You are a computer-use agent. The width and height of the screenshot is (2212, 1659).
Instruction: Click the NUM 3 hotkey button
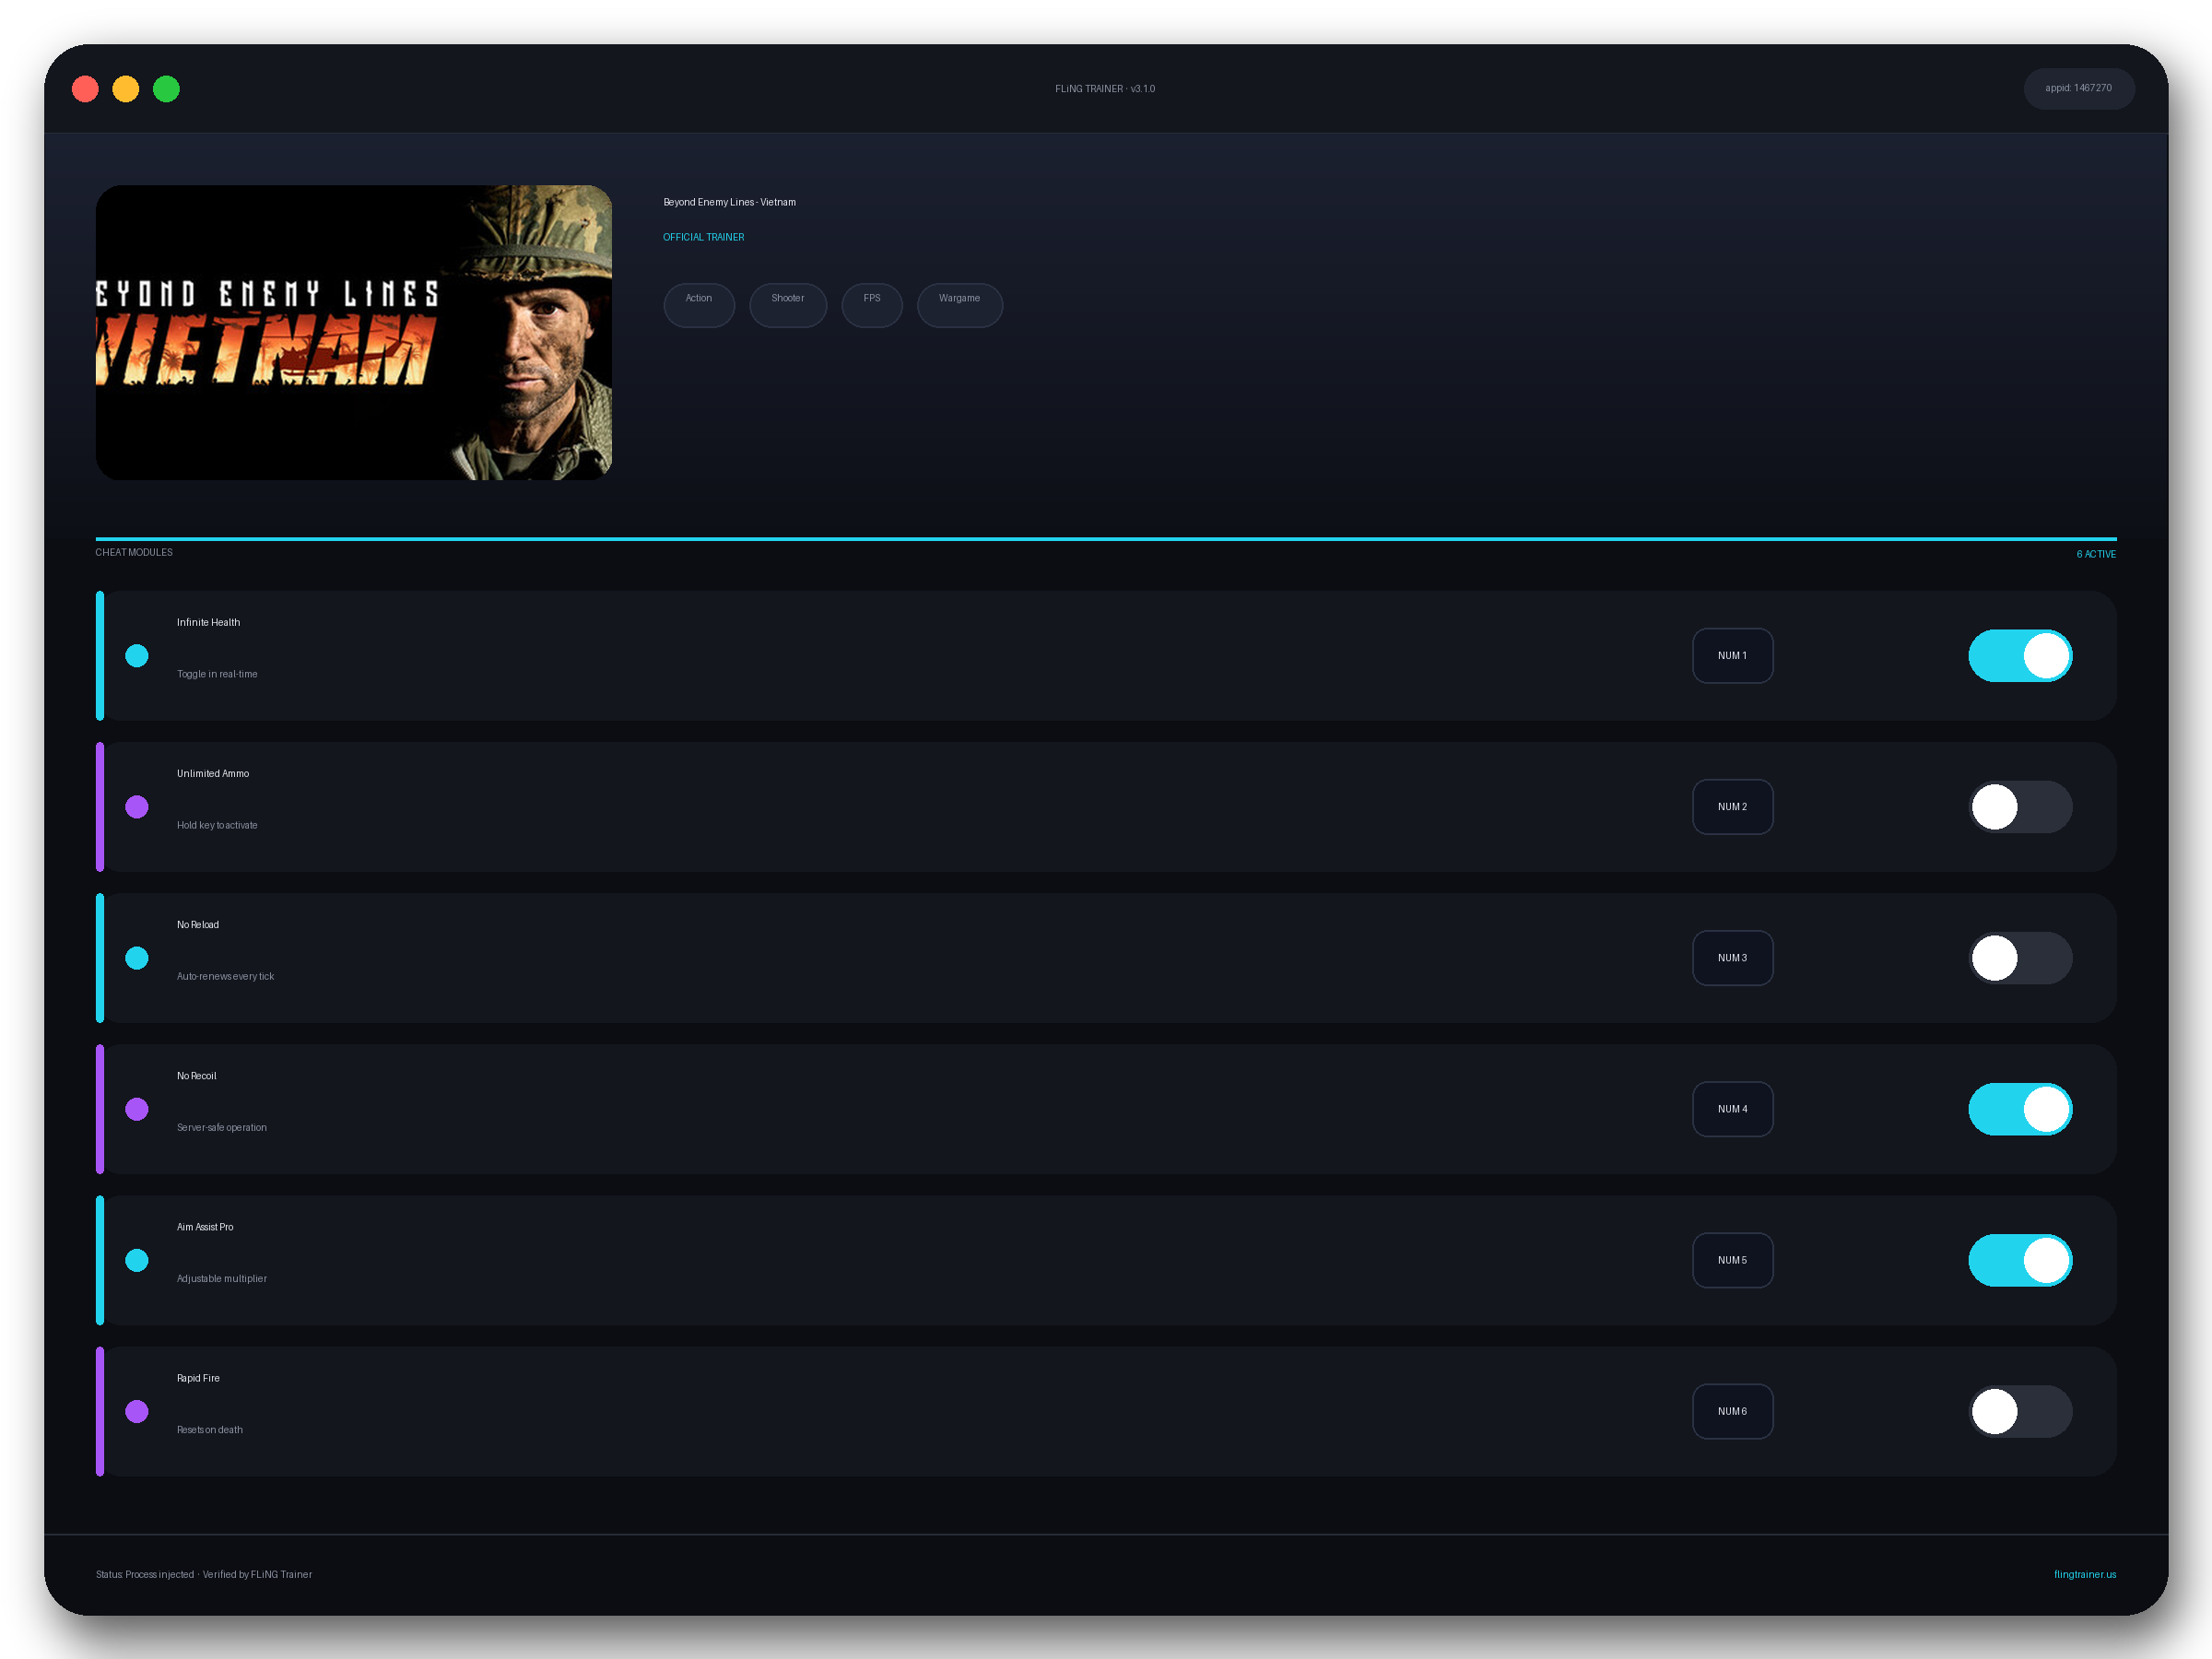click(1732, 958)
